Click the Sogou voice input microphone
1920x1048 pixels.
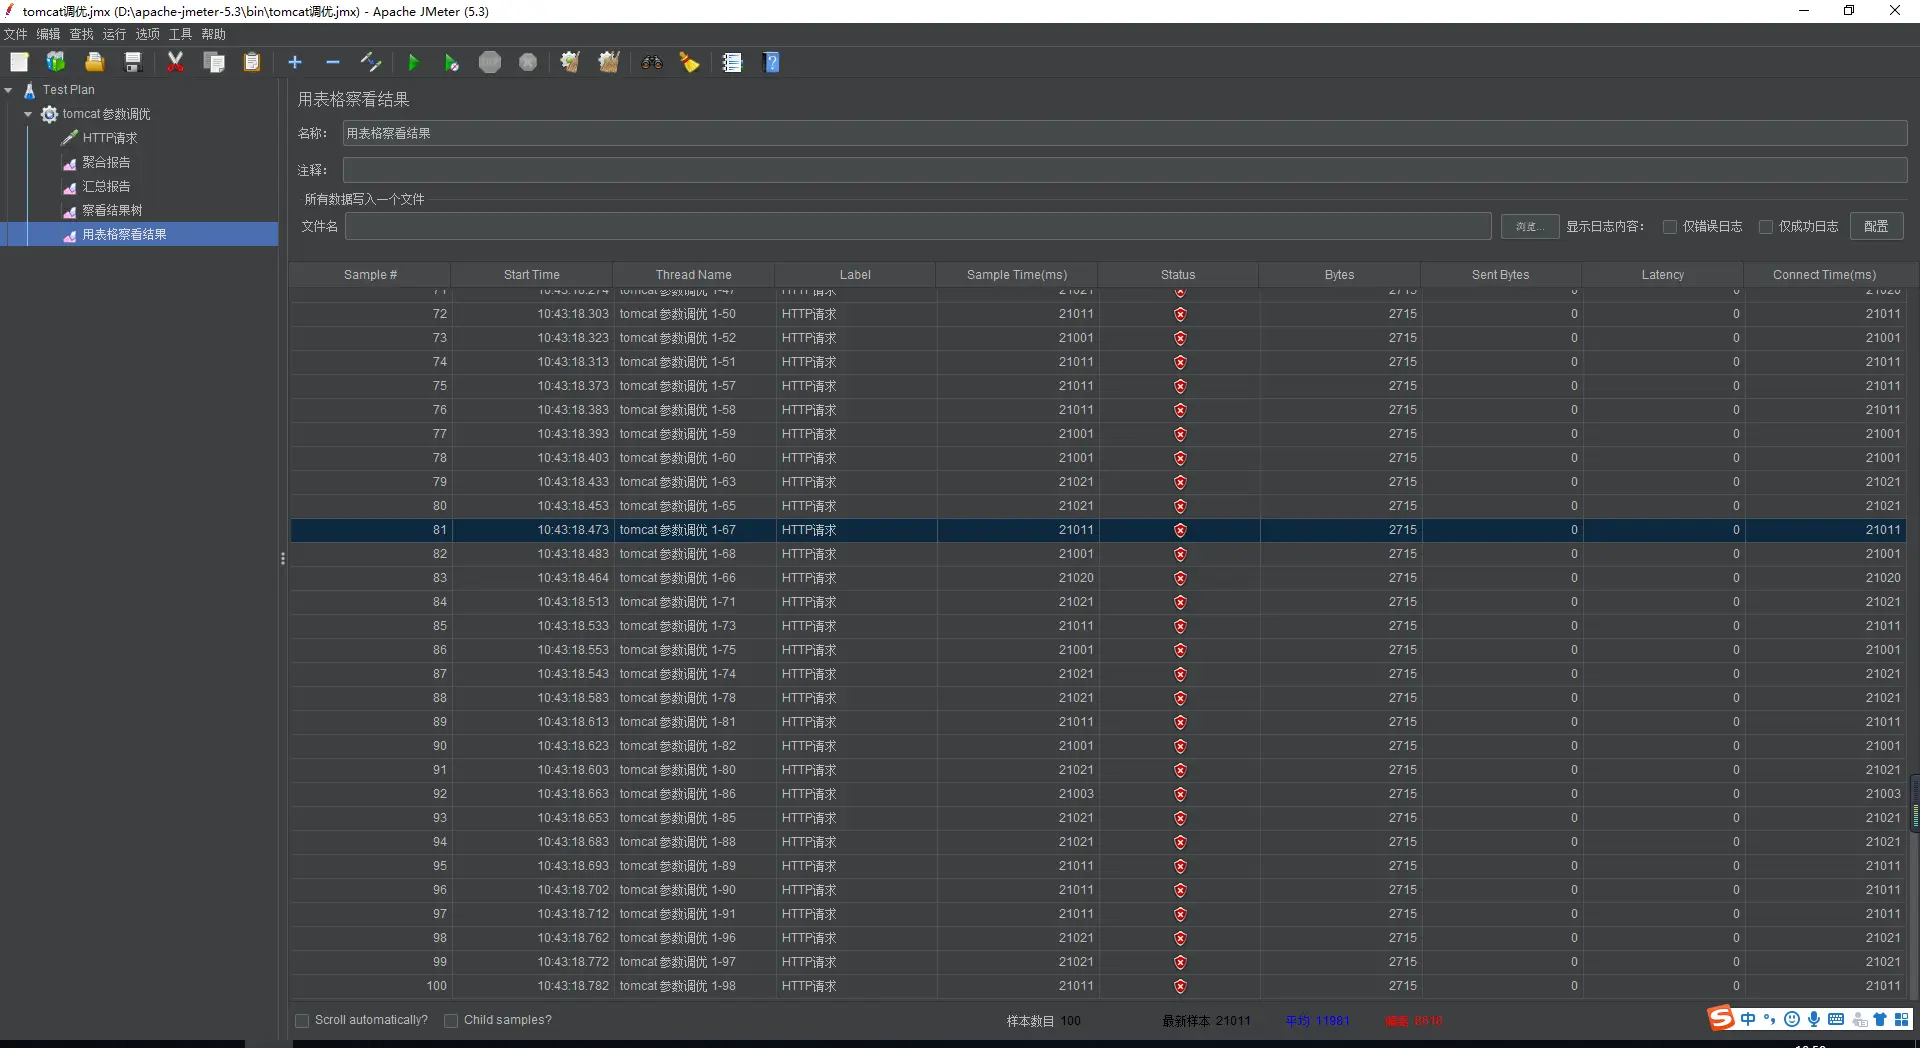1814,1019
